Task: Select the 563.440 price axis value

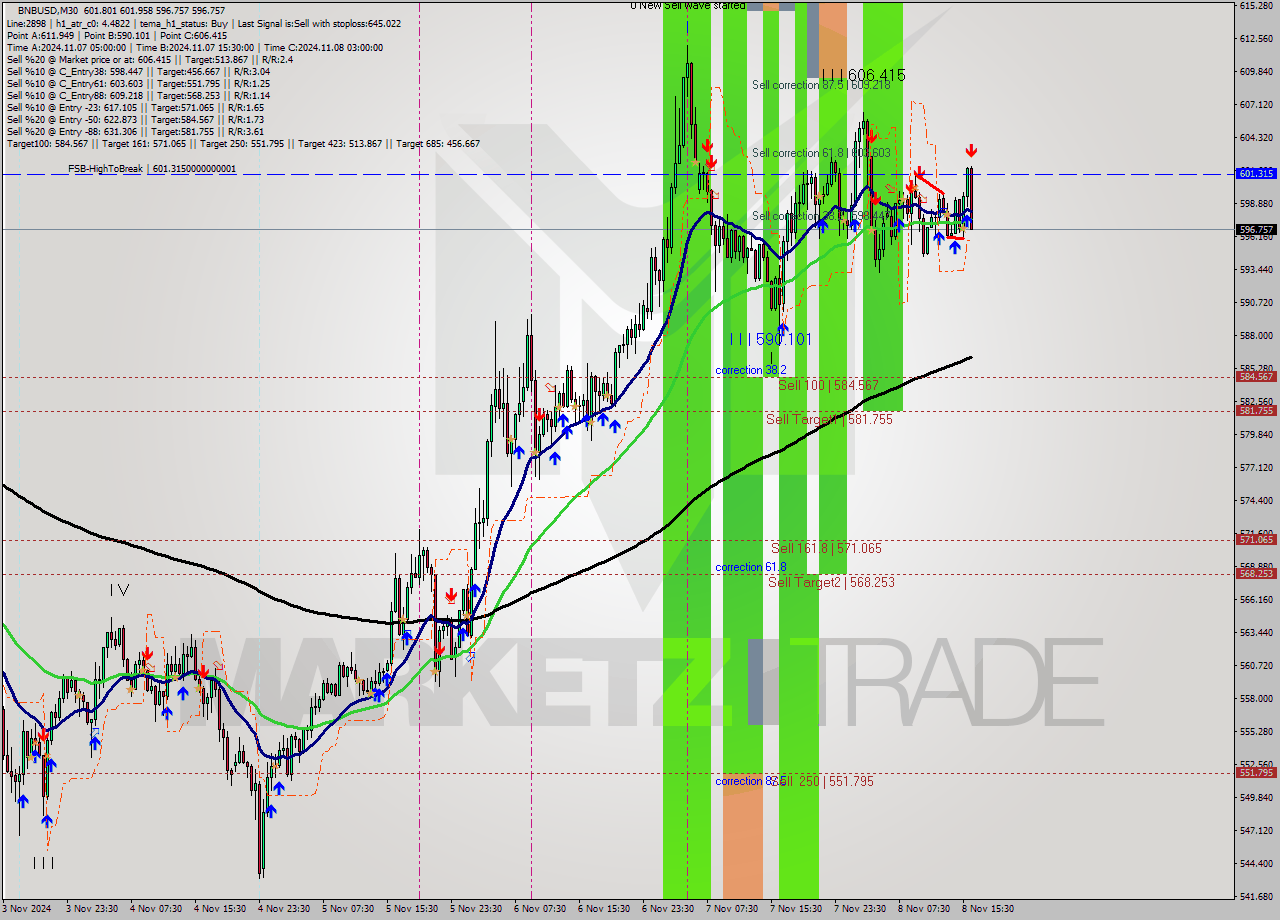Action: [1255, 633]
